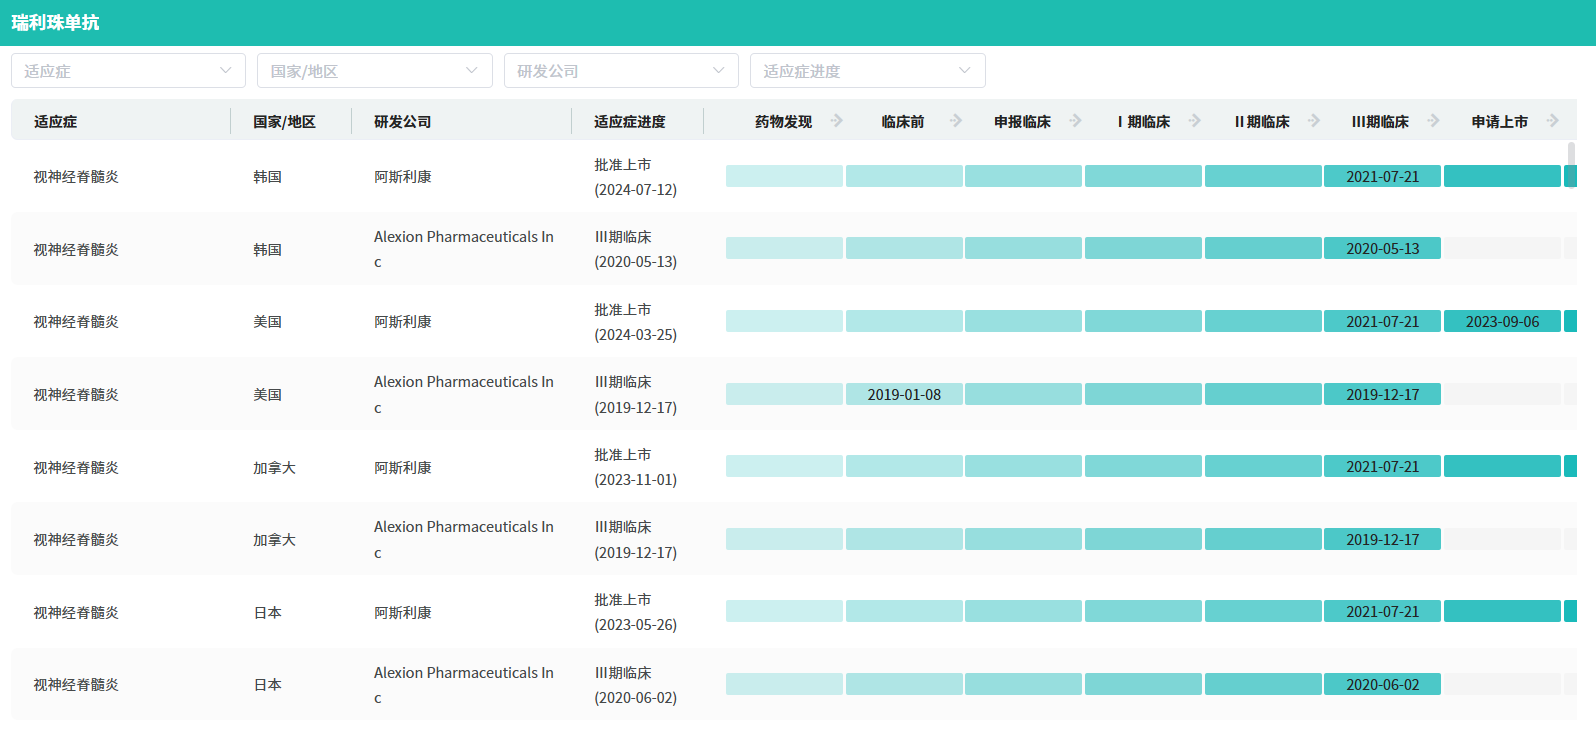Click the arrow icon after II期临床 header
This screenshot has width=1596, height=731.
[1314, 121]
